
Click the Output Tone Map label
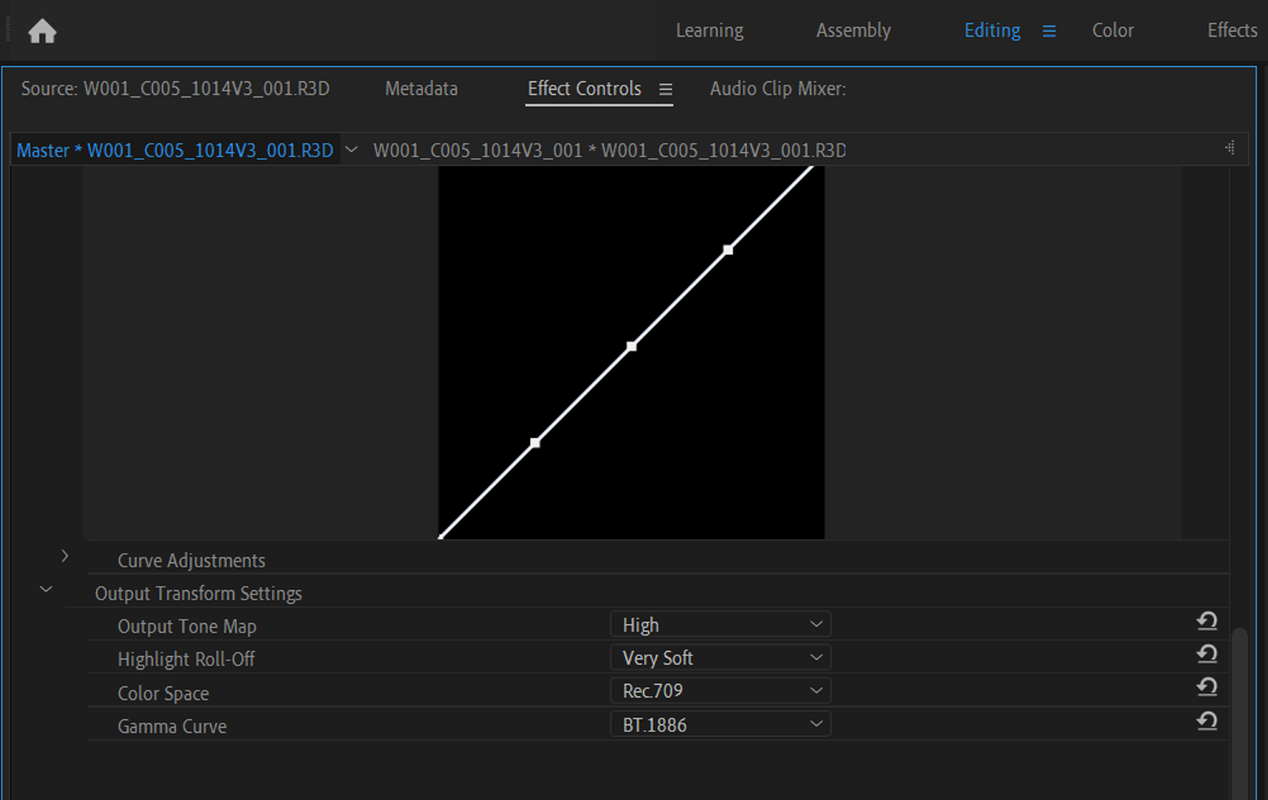187,627
